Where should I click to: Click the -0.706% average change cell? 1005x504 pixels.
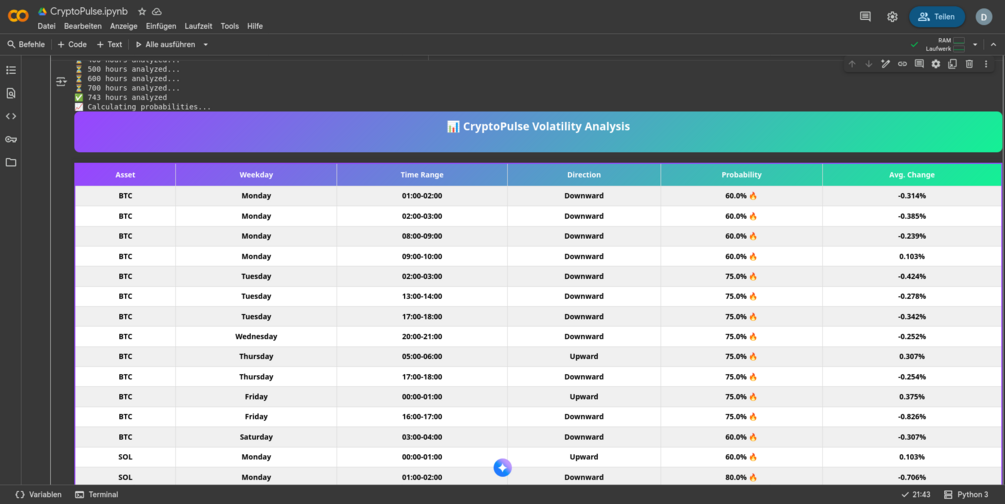coord(911,477)
